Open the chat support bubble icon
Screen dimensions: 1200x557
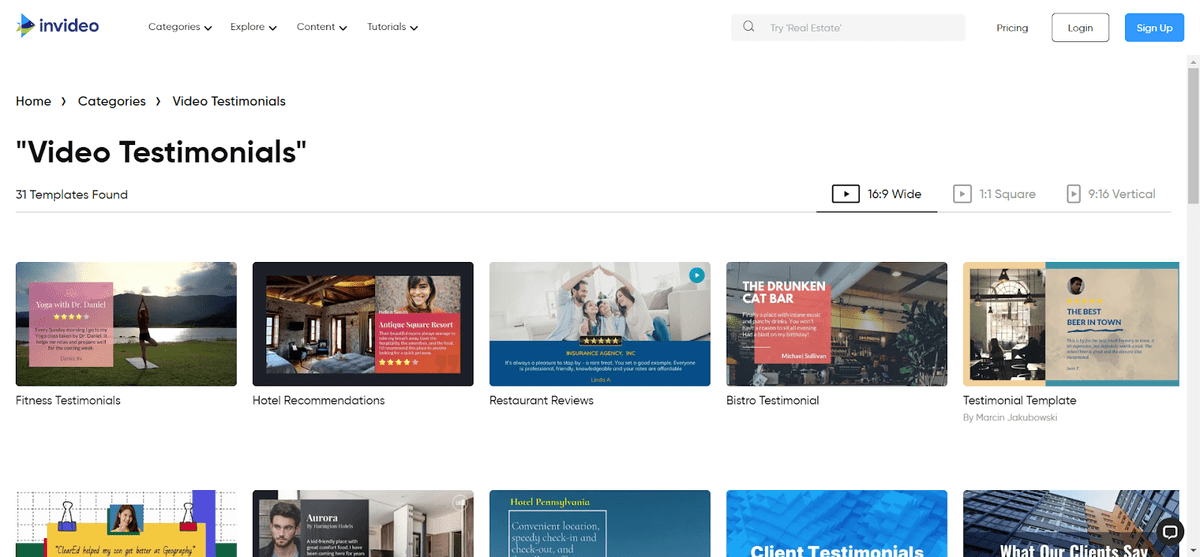tap(1169, 531)
